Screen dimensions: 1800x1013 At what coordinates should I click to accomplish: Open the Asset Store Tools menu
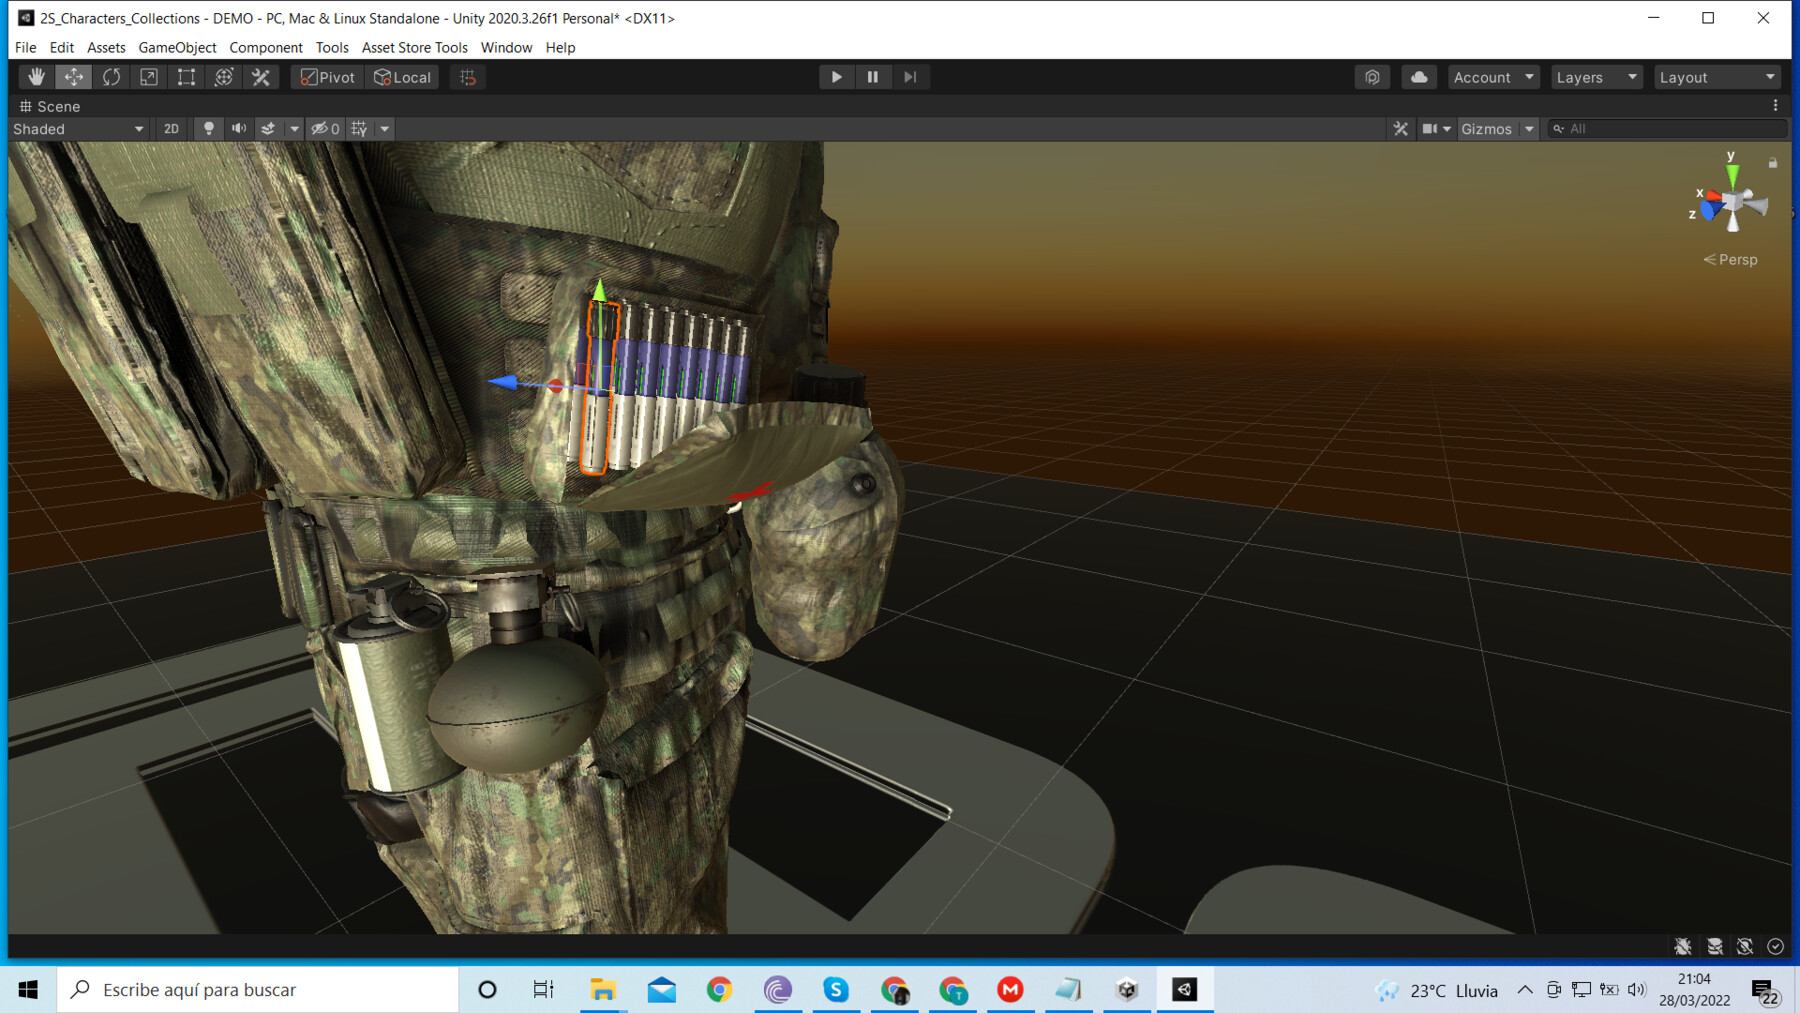coord(414,47)
